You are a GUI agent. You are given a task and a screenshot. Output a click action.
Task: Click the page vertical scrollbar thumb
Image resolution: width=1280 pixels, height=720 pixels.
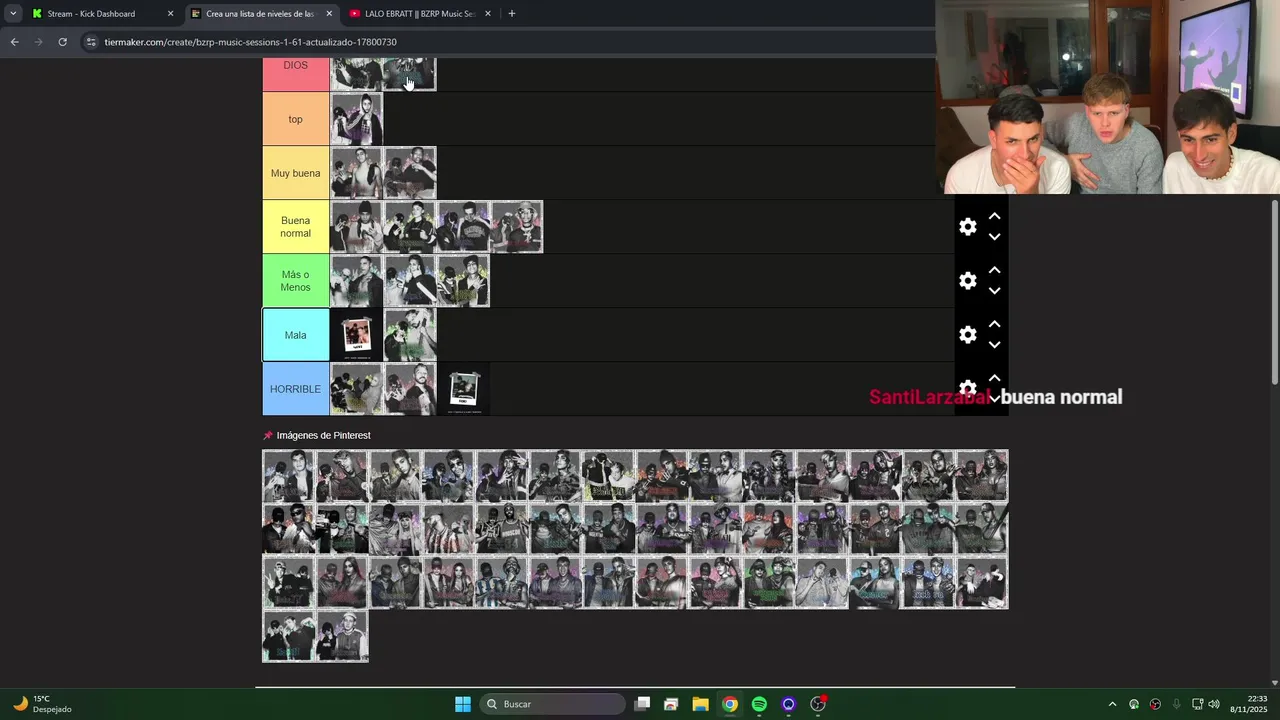coord(1274,290)
